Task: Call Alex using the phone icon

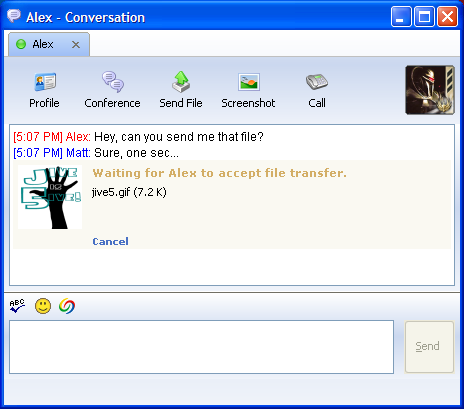Action: tap(317, 82)
